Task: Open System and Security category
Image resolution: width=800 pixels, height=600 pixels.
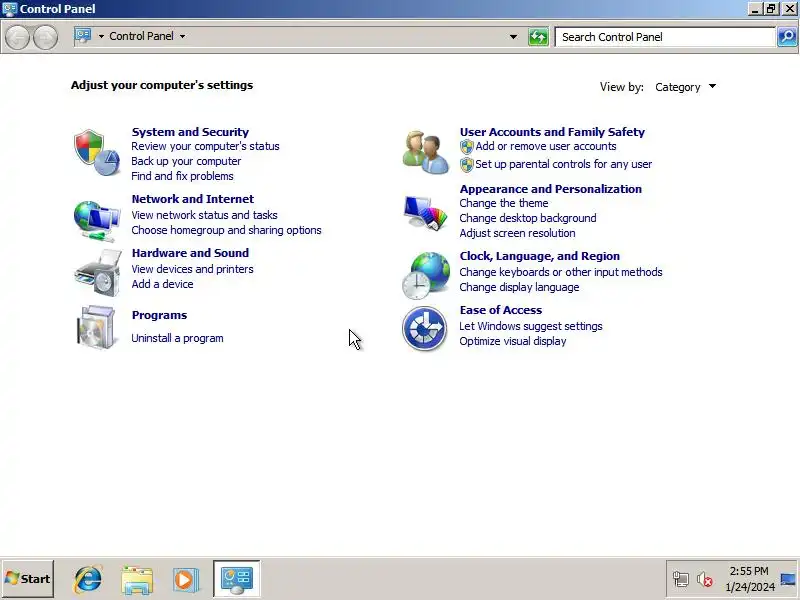Action: coord(190,132)
